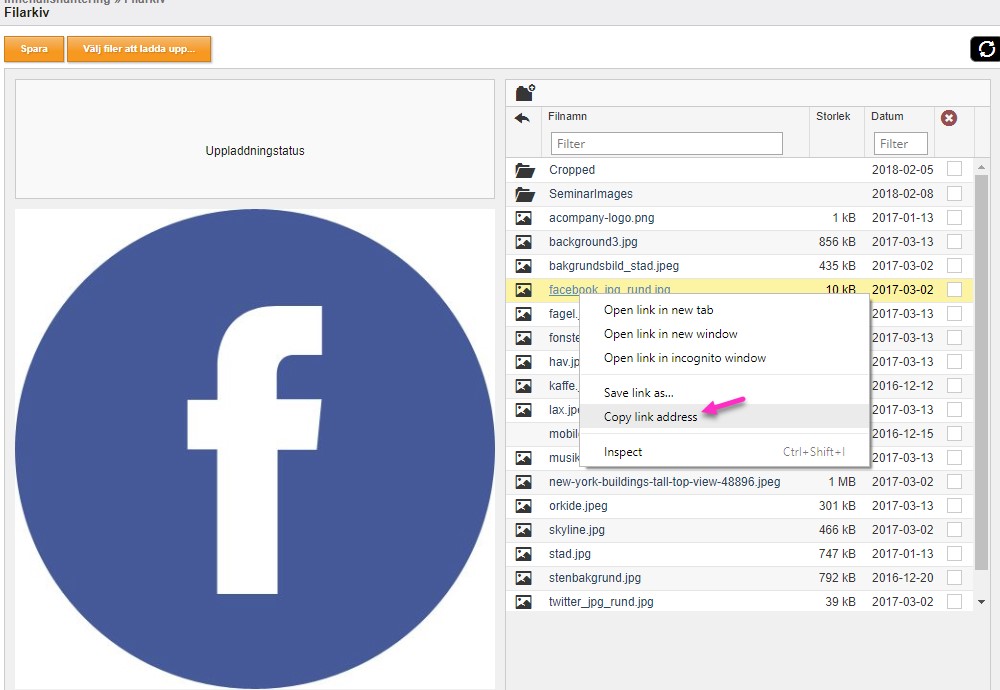Screen dimensions: 1000x690
Task: Open the SeminarImages folder name
Action: pos(591,194)
